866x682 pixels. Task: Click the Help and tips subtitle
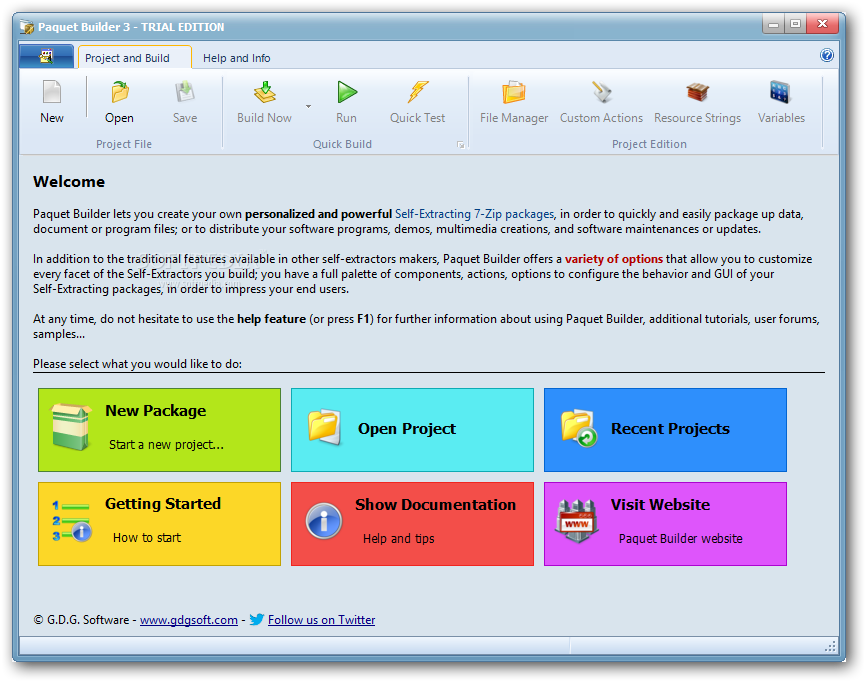click(399, 538)
